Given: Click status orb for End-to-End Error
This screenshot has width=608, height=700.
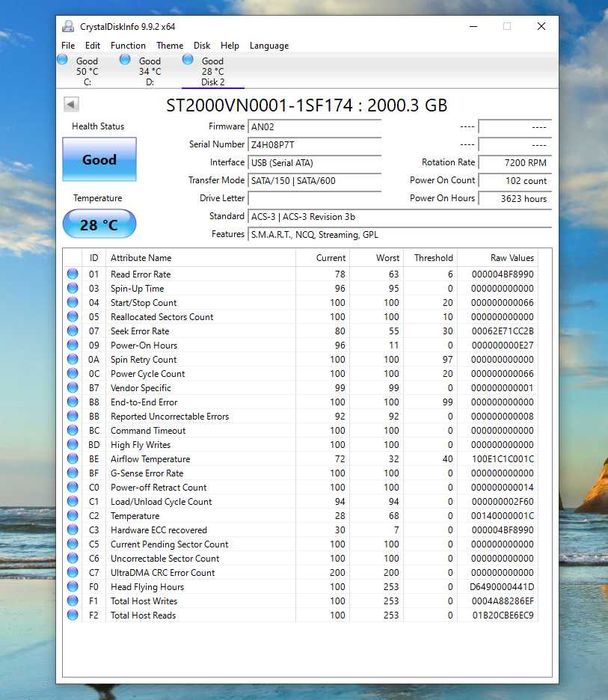Looking at the screenshot, I should click(x=72, y=402).
